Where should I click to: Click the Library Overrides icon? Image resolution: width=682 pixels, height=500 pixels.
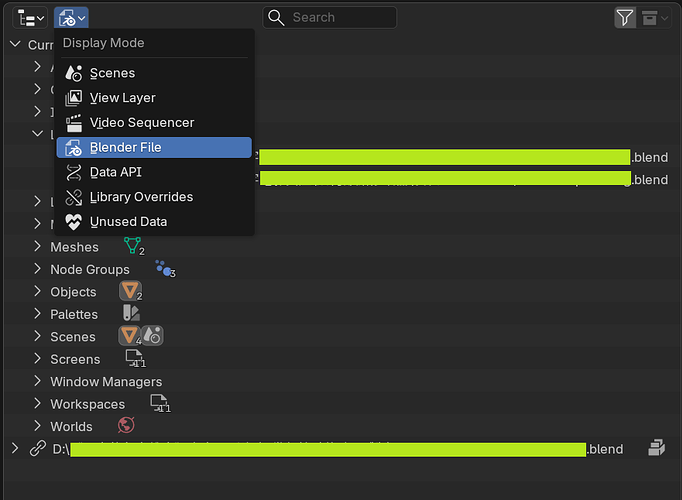74,197
